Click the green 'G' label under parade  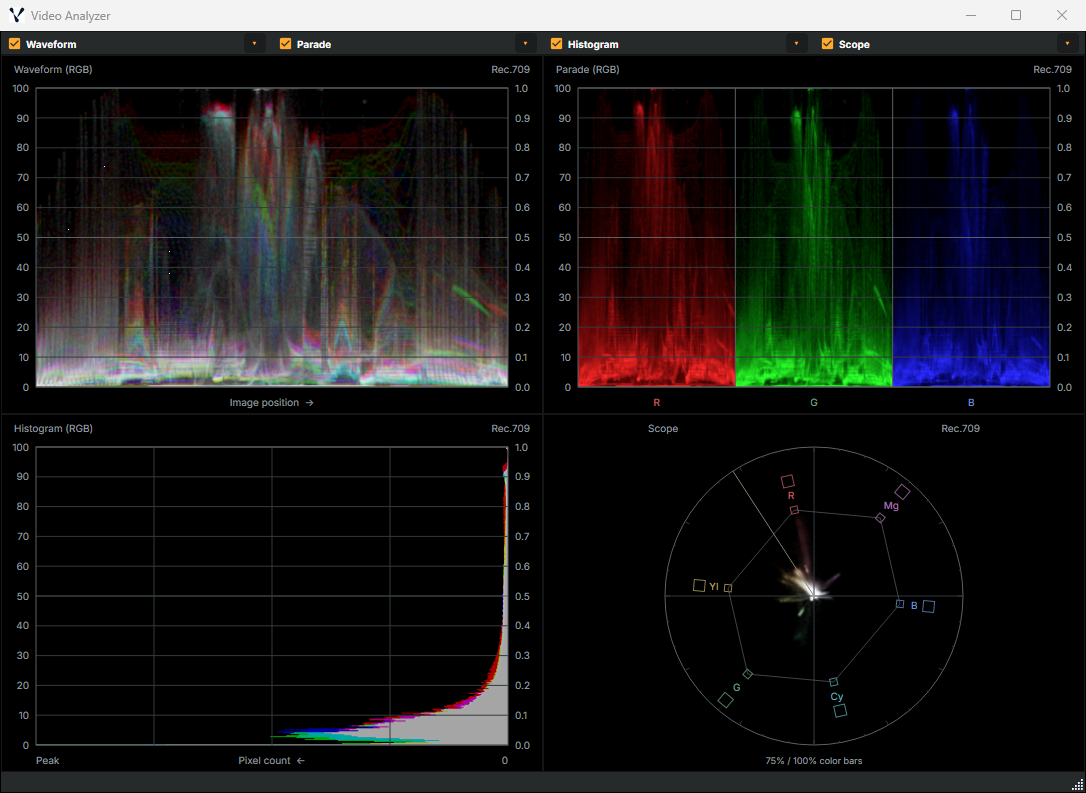click(x=814, y=402)
